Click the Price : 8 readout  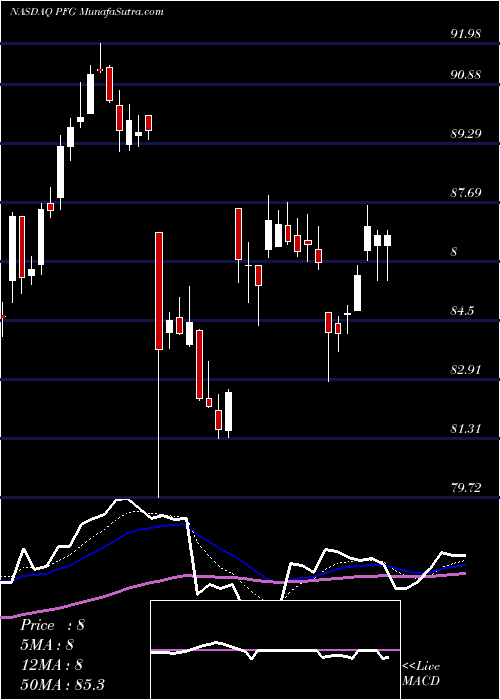click(52, 625)
